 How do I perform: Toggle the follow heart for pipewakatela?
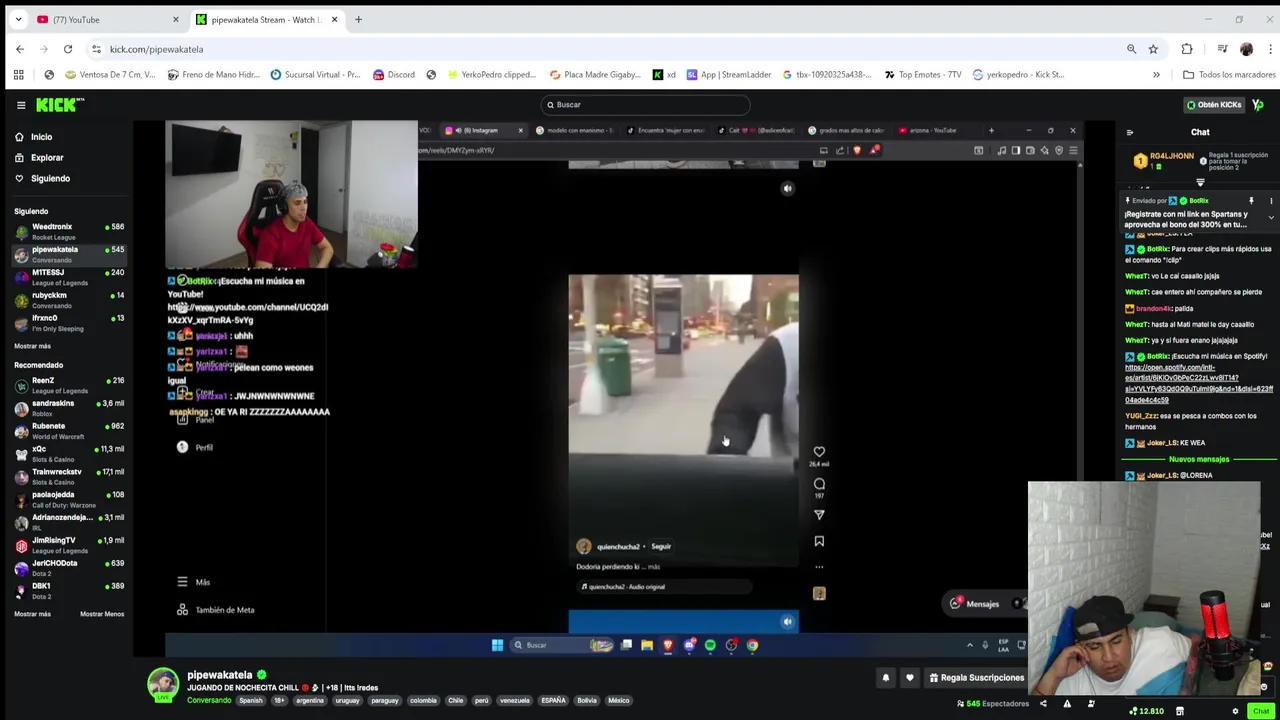909,678
